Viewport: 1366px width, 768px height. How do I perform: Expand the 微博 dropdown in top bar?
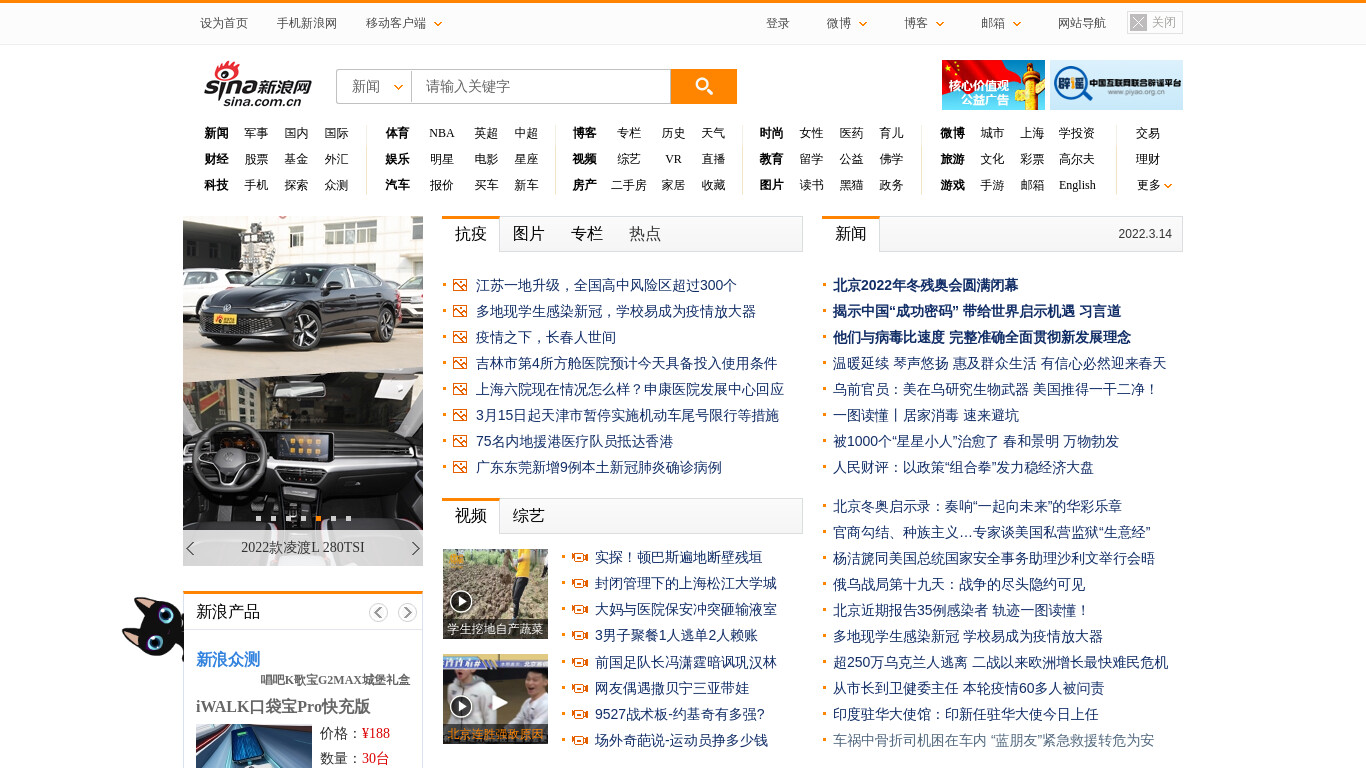[847, 23]
